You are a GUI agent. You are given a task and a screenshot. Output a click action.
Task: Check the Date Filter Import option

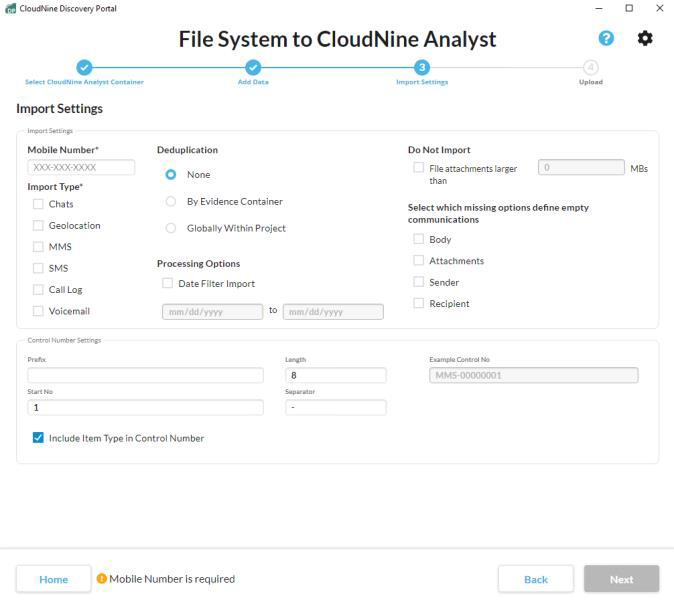pyautogui.click(x=167, y=283)
